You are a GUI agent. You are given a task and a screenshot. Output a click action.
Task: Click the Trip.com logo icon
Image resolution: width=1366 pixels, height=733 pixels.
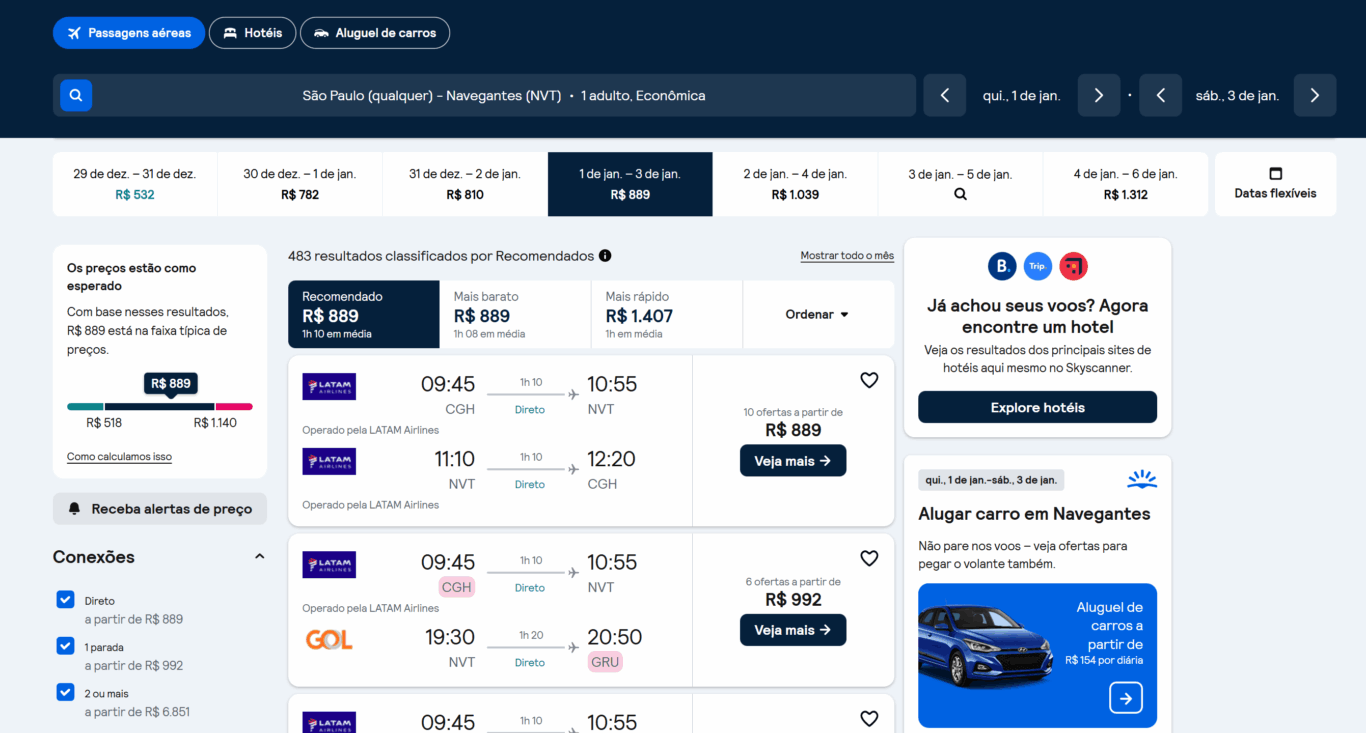(1037, 265)
